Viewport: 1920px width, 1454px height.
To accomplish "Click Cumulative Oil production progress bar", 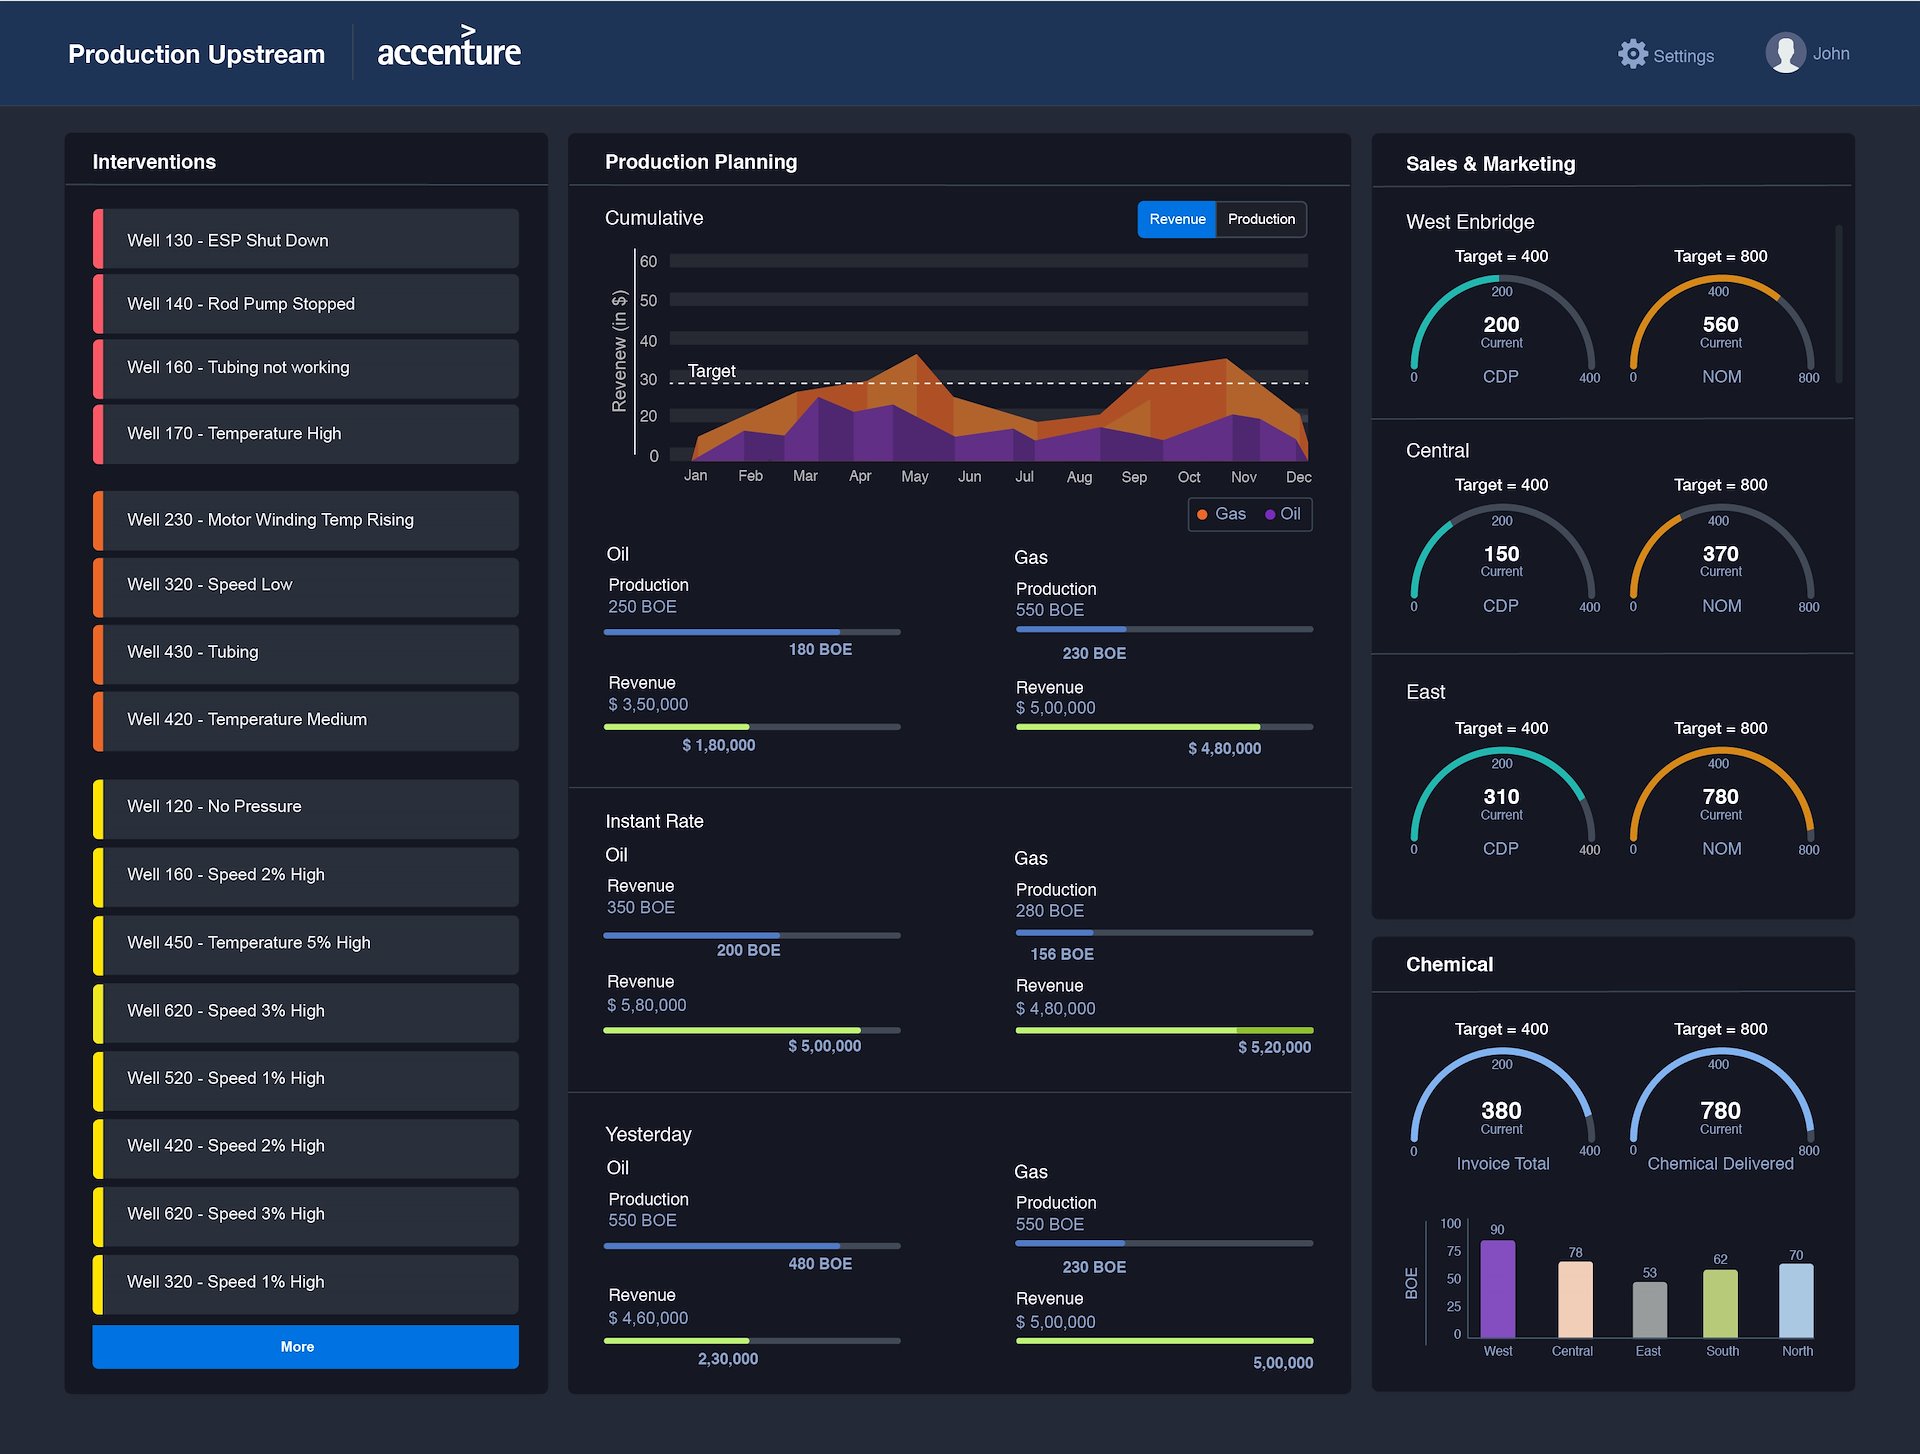I will point(752,632).
